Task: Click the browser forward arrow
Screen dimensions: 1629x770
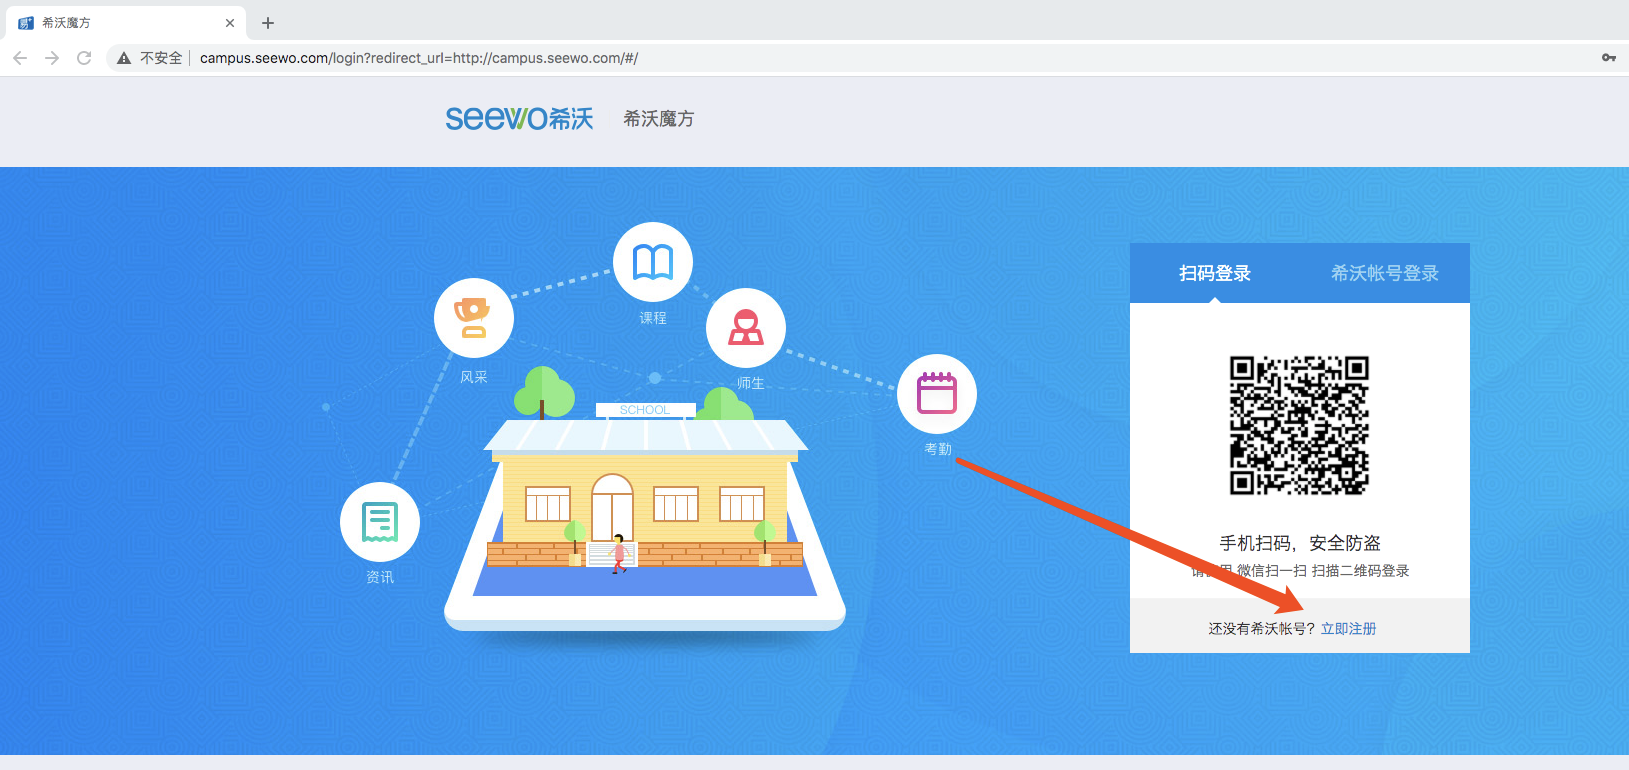Action: [52, 58]
